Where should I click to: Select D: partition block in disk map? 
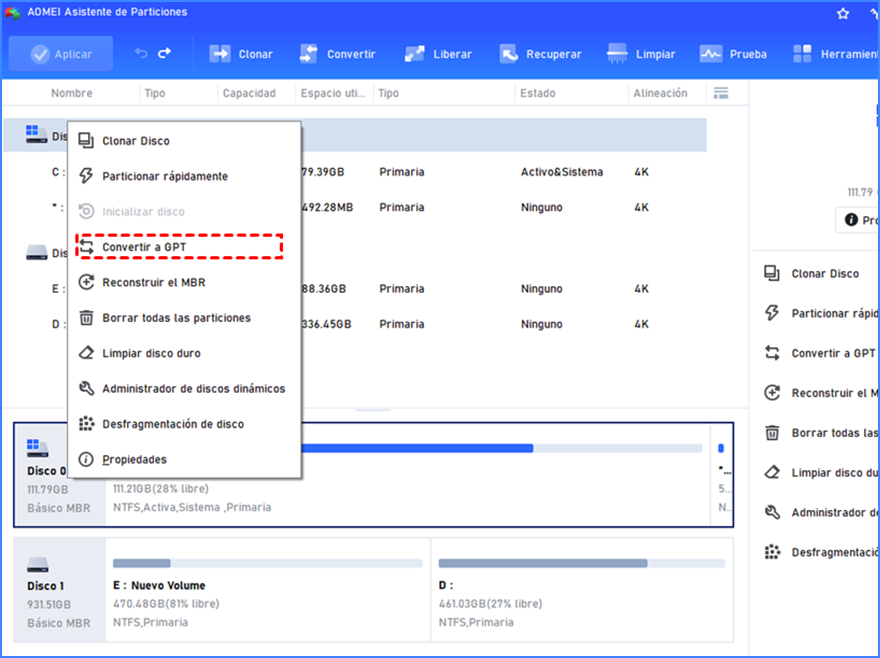(581, 590)
